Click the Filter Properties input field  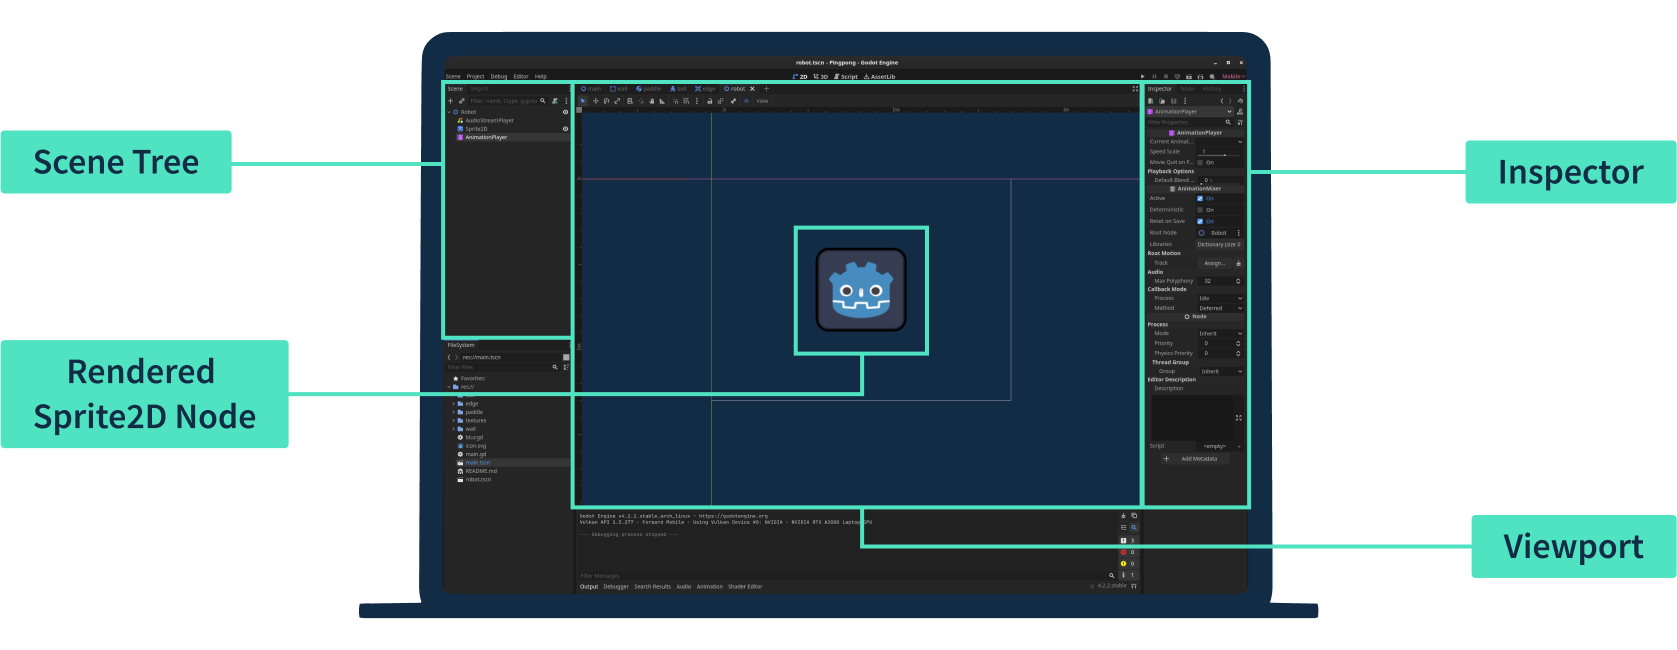[x=1190, y=122]
